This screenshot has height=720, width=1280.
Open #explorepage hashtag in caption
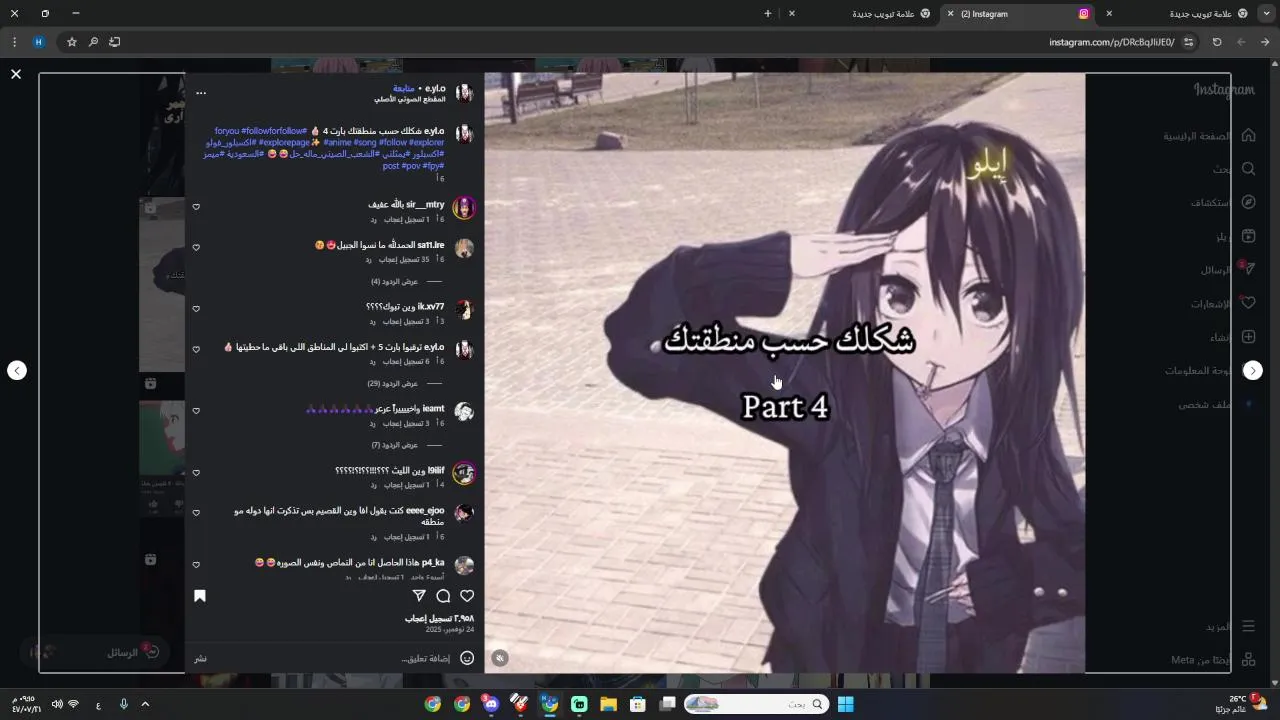click(284, 143)
